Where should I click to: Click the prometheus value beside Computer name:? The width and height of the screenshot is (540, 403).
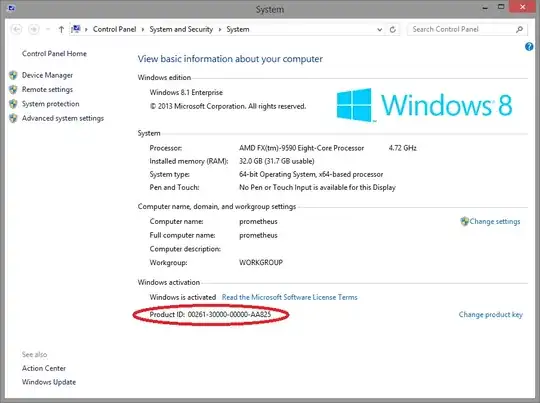coord(258,221)
